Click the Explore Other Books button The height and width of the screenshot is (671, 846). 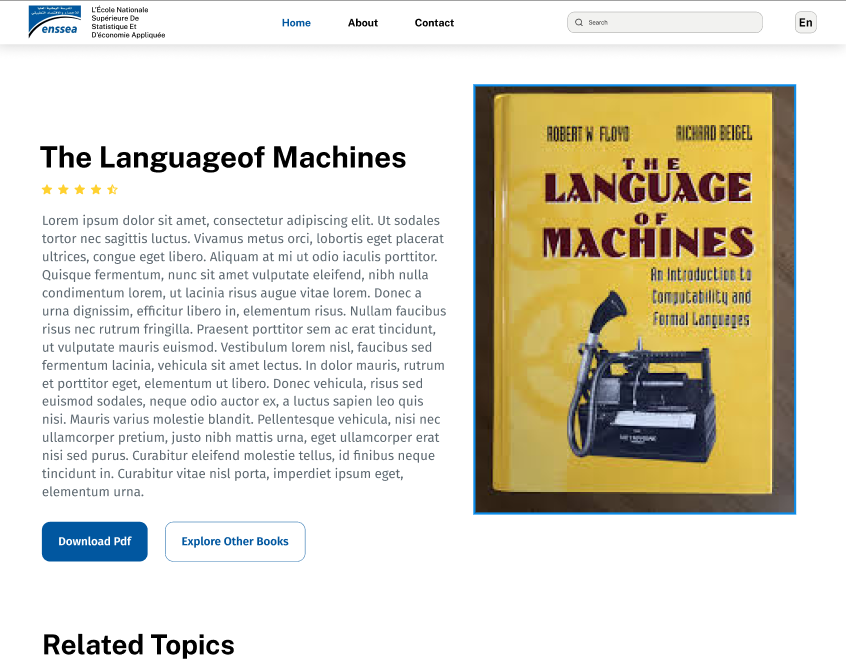(x=235, y=541)
